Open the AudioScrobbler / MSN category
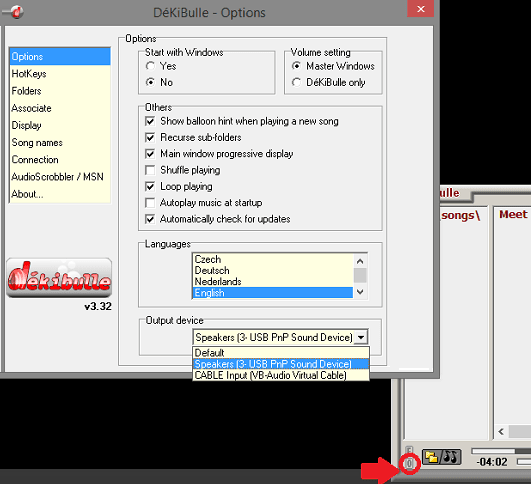 click(60, 177)
